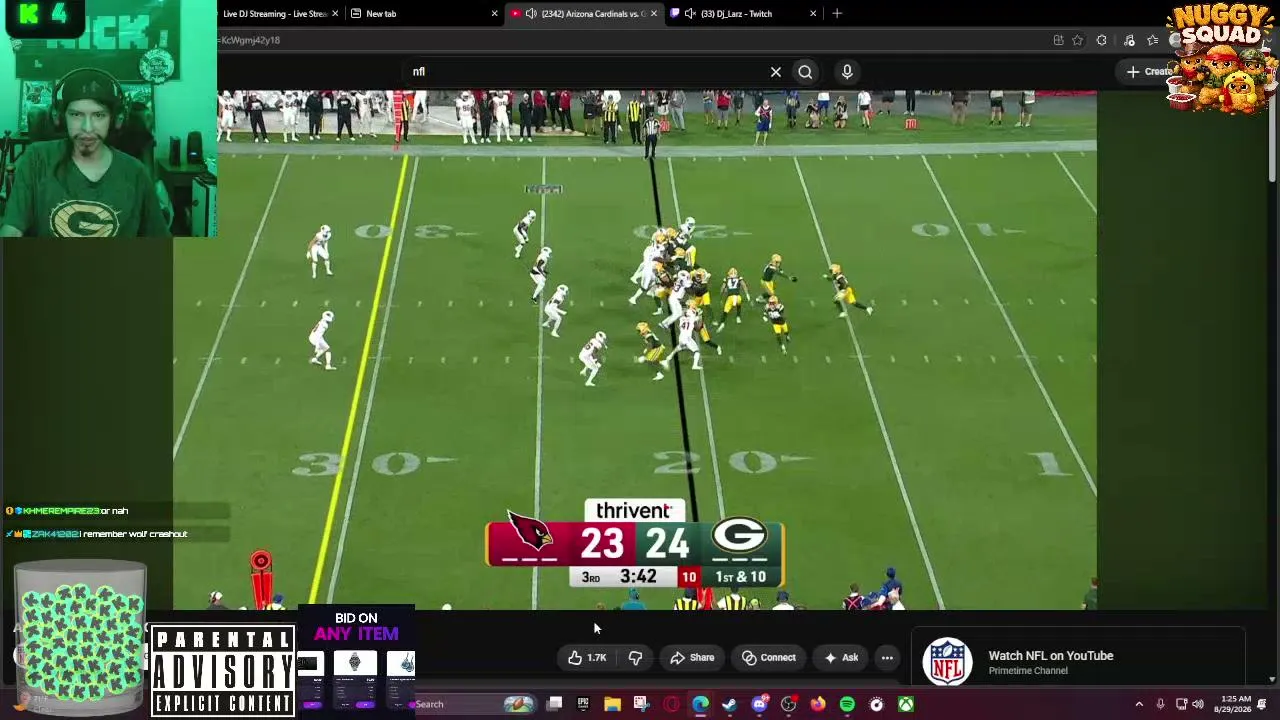Close the DJ_Larz Twitch tab
The image size is (1280, 720).
tap(813, 14)
